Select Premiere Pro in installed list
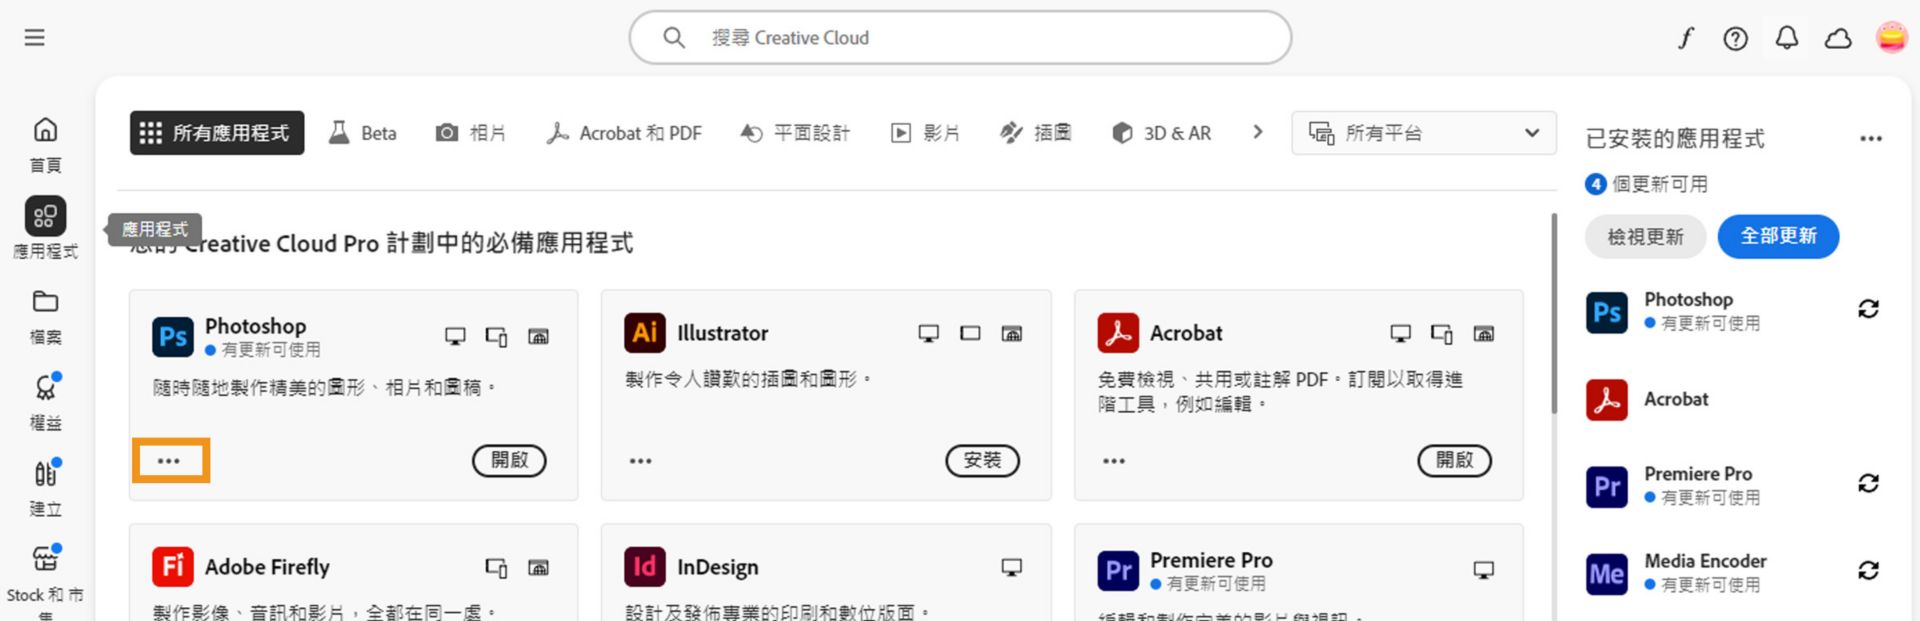1920x621 pixels. click(1698, 474)
